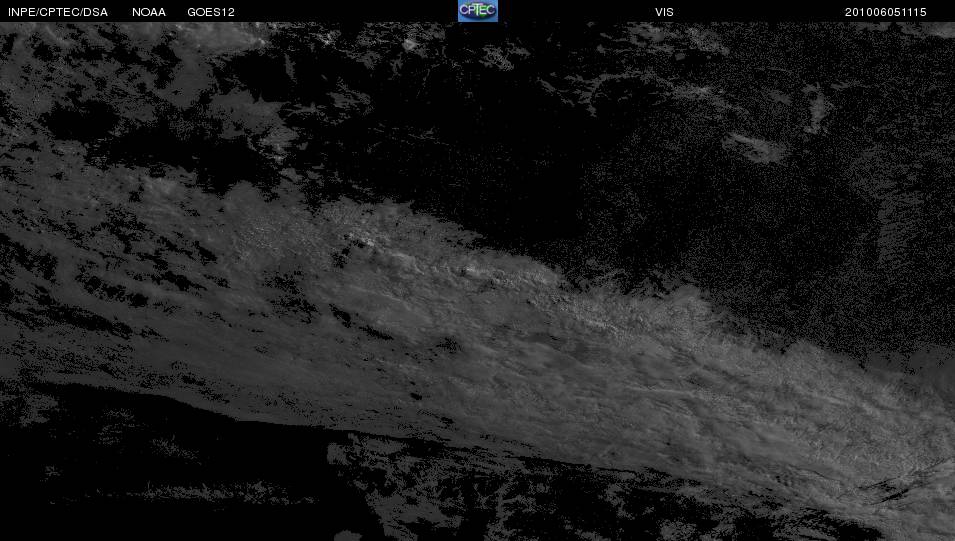Click the CPTEC logo in header

click(x=478, y=11)
